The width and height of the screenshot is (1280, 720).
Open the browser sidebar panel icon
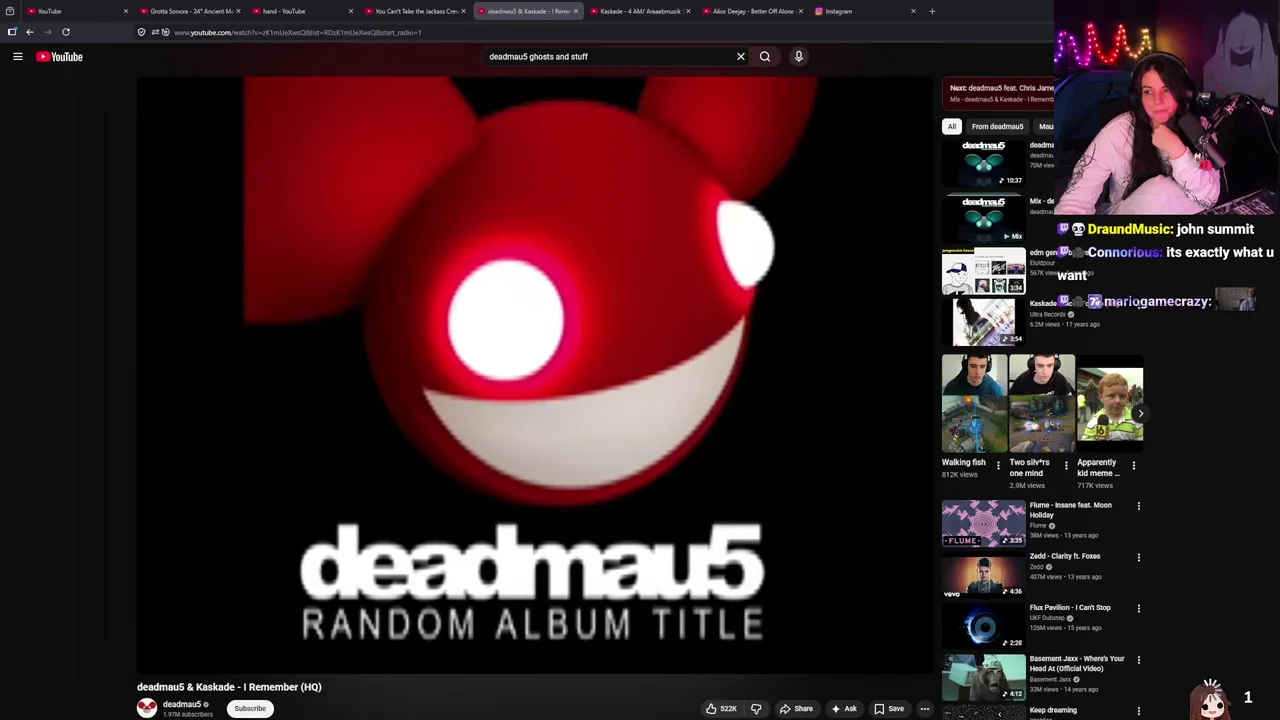pos(12,32)
